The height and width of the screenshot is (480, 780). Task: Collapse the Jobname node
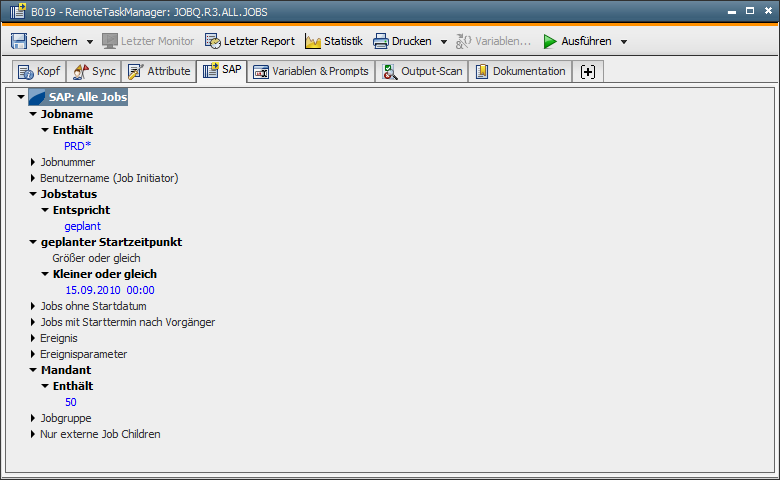[x=33, y=114]
